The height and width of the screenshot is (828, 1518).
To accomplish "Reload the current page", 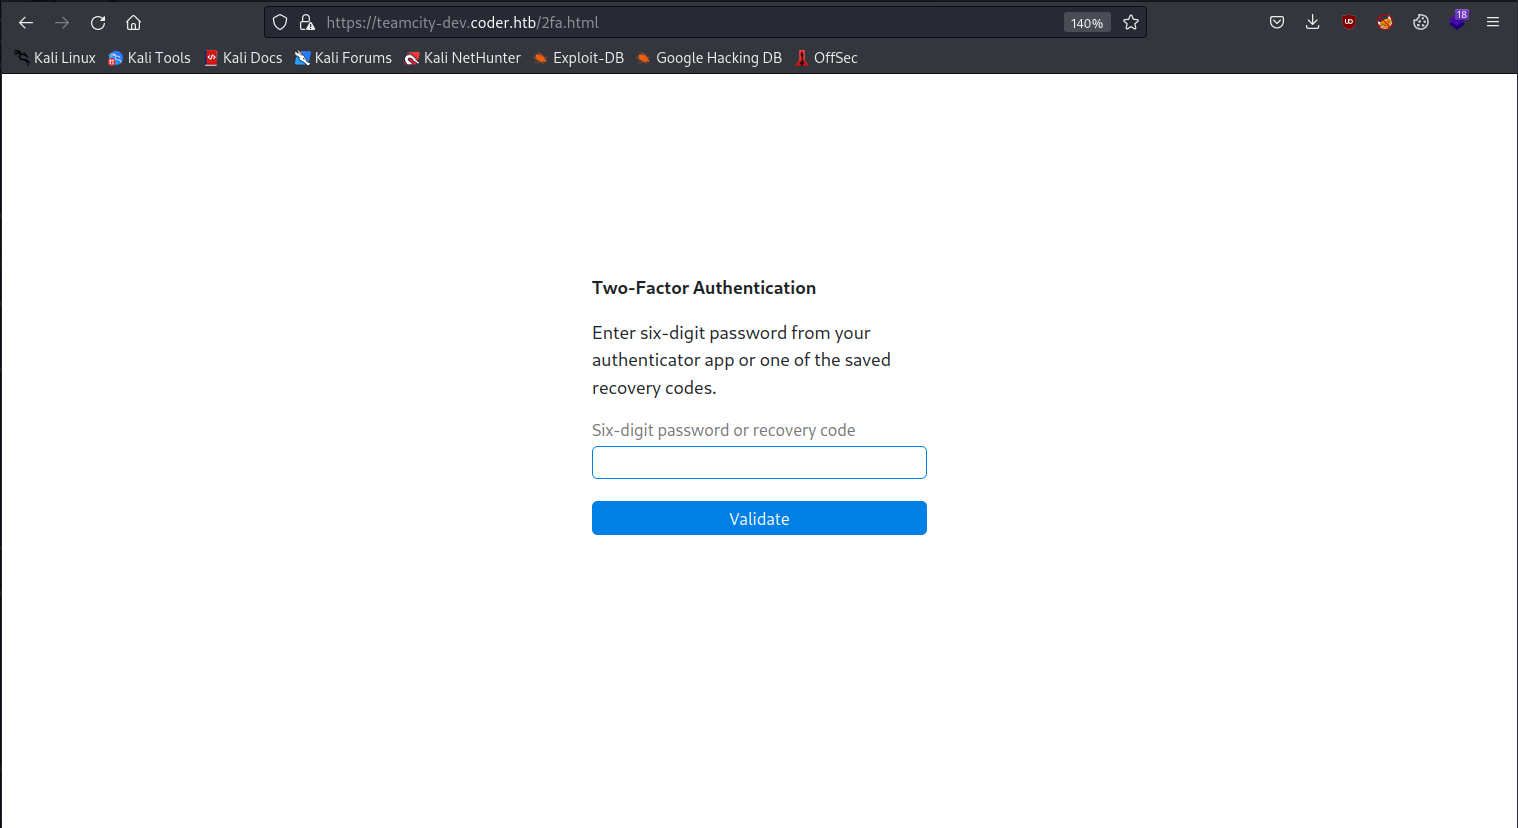I will pos(98,22).
